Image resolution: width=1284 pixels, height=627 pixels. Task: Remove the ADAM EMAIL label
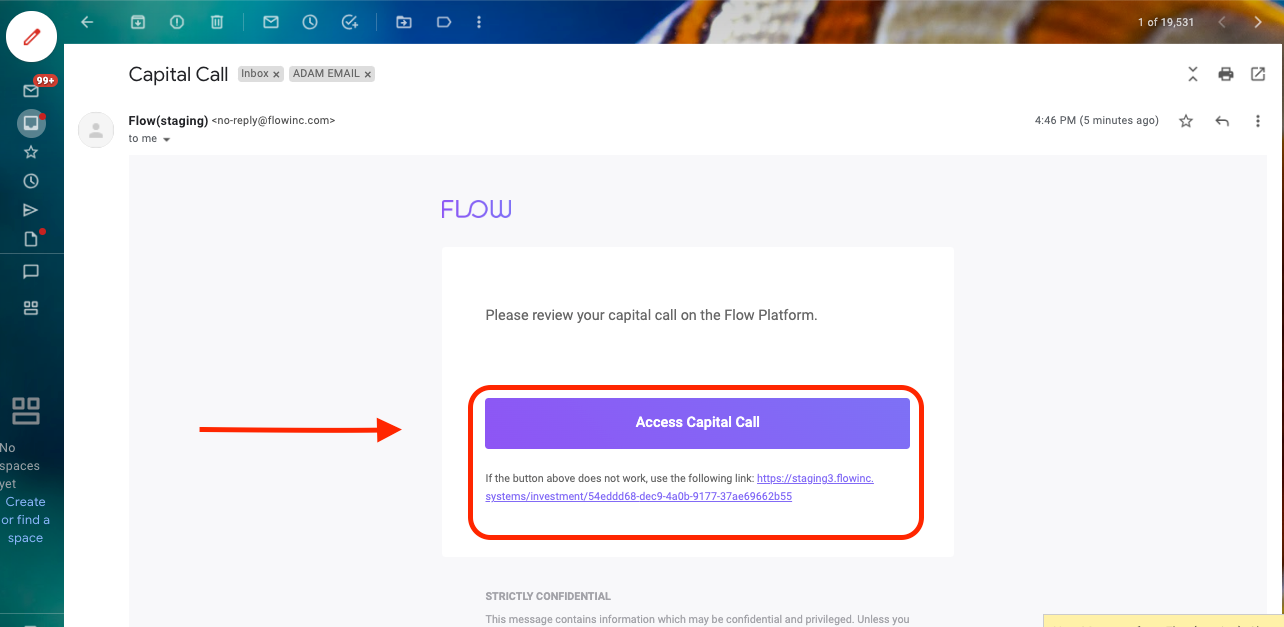[368, 75]
